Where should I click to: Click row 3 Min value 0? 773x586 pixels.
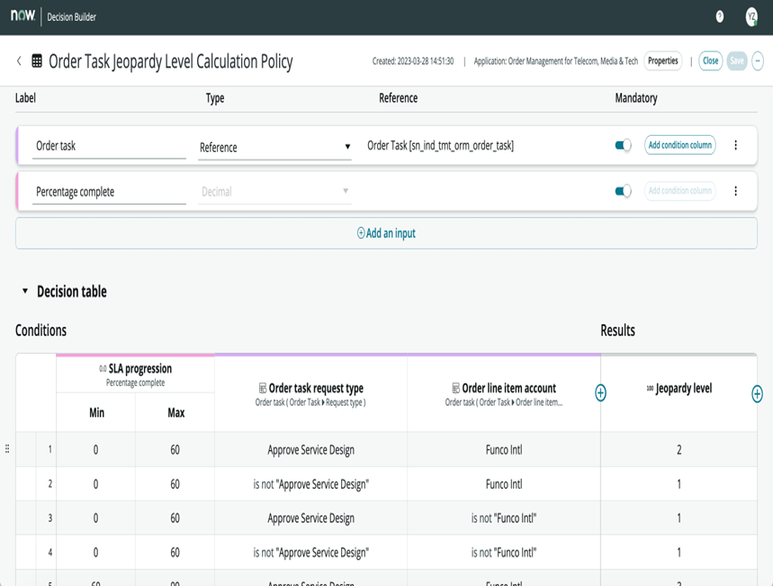(x=96, y=518)
